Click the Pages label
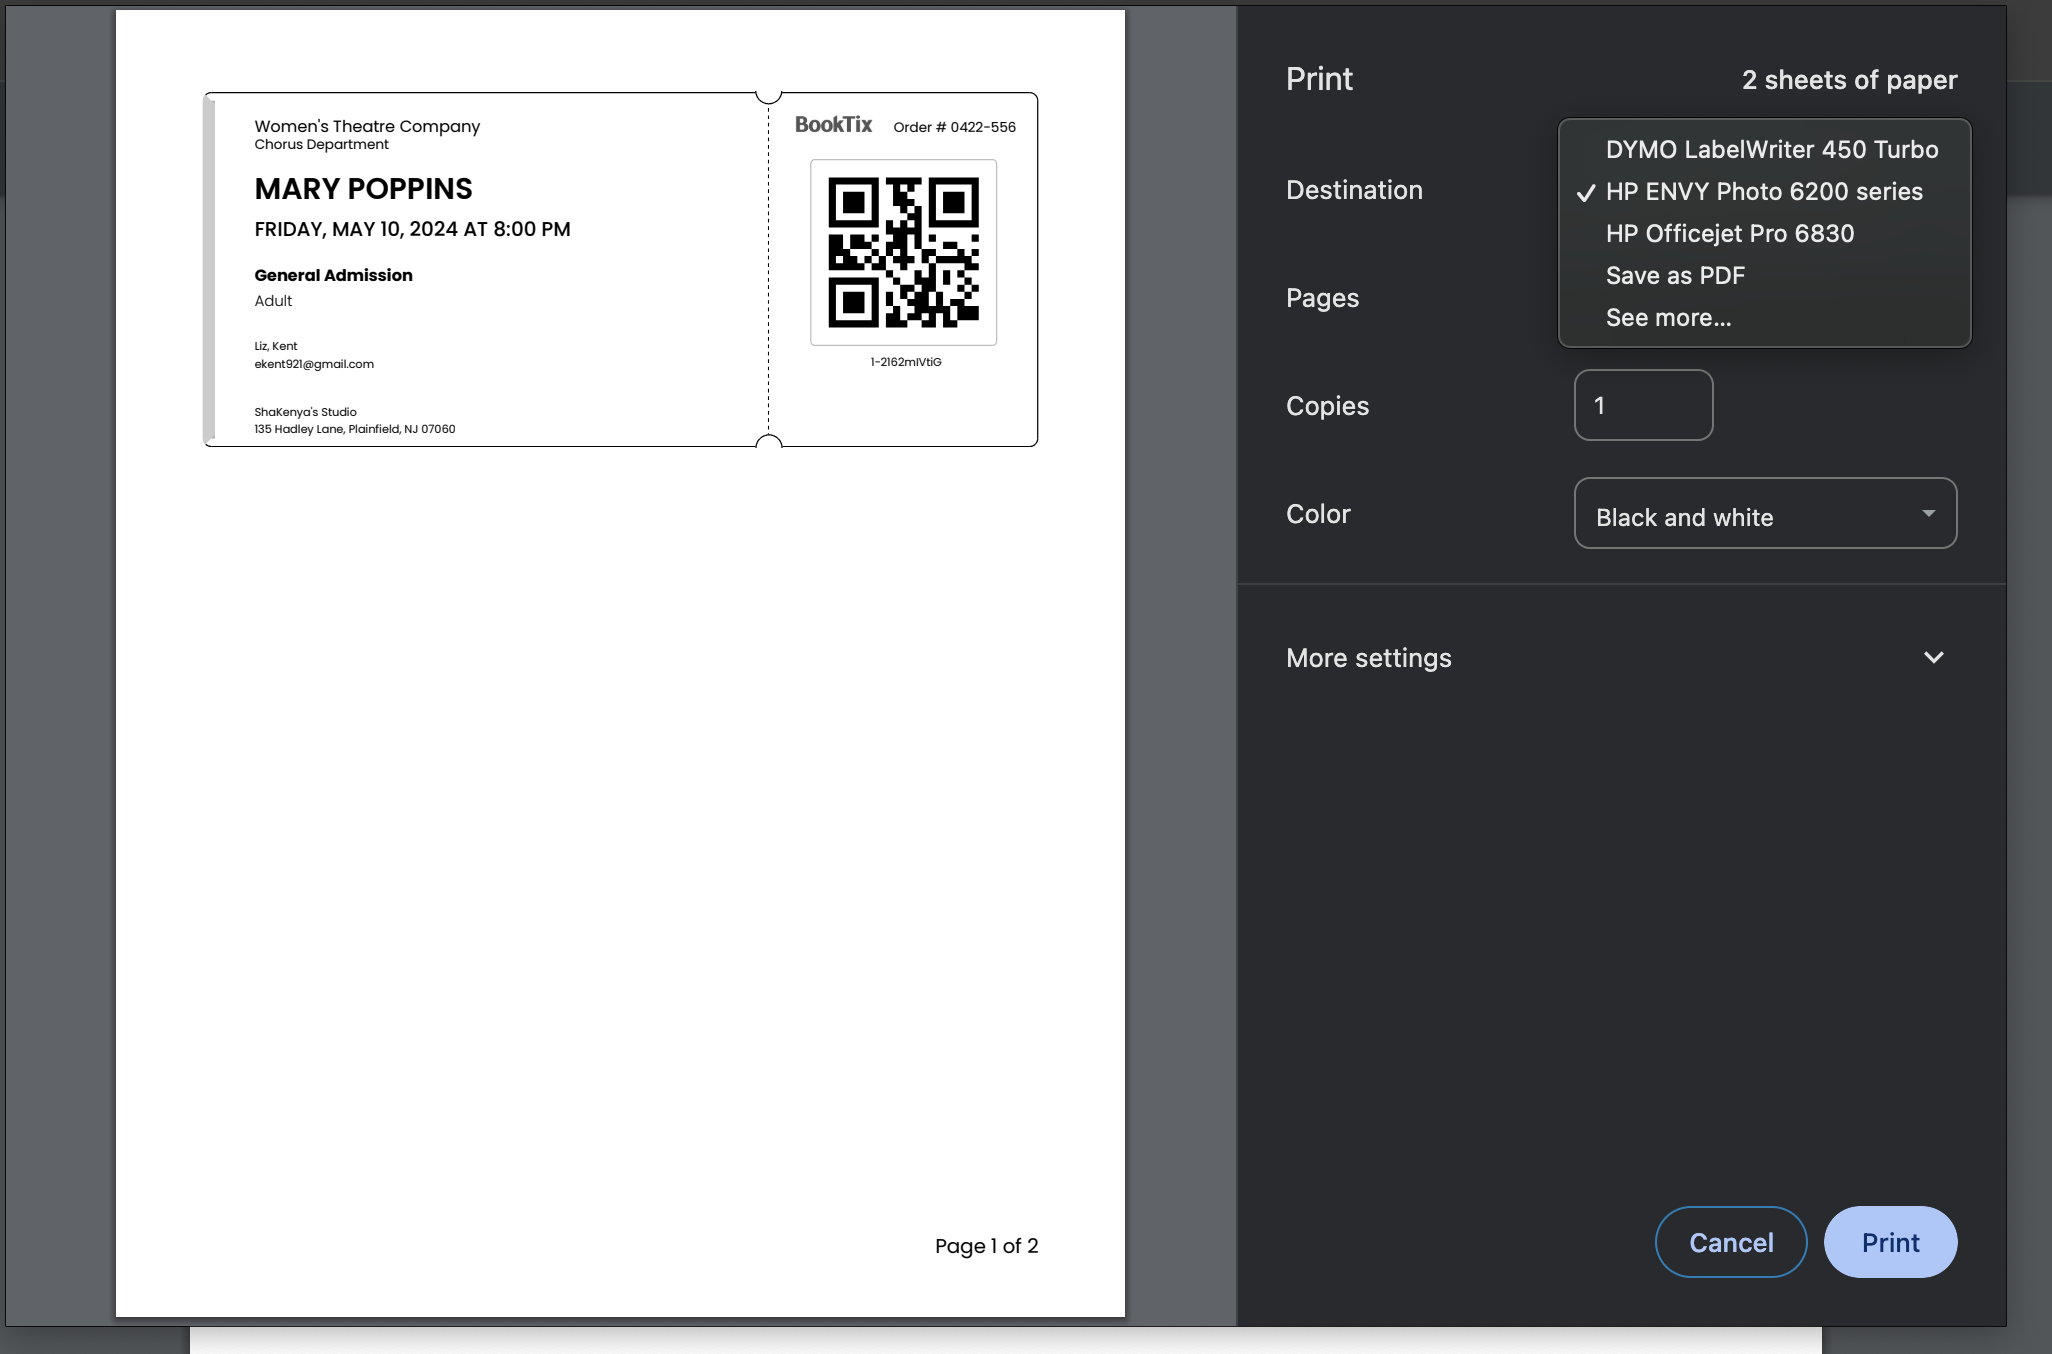 point(1322,298)
